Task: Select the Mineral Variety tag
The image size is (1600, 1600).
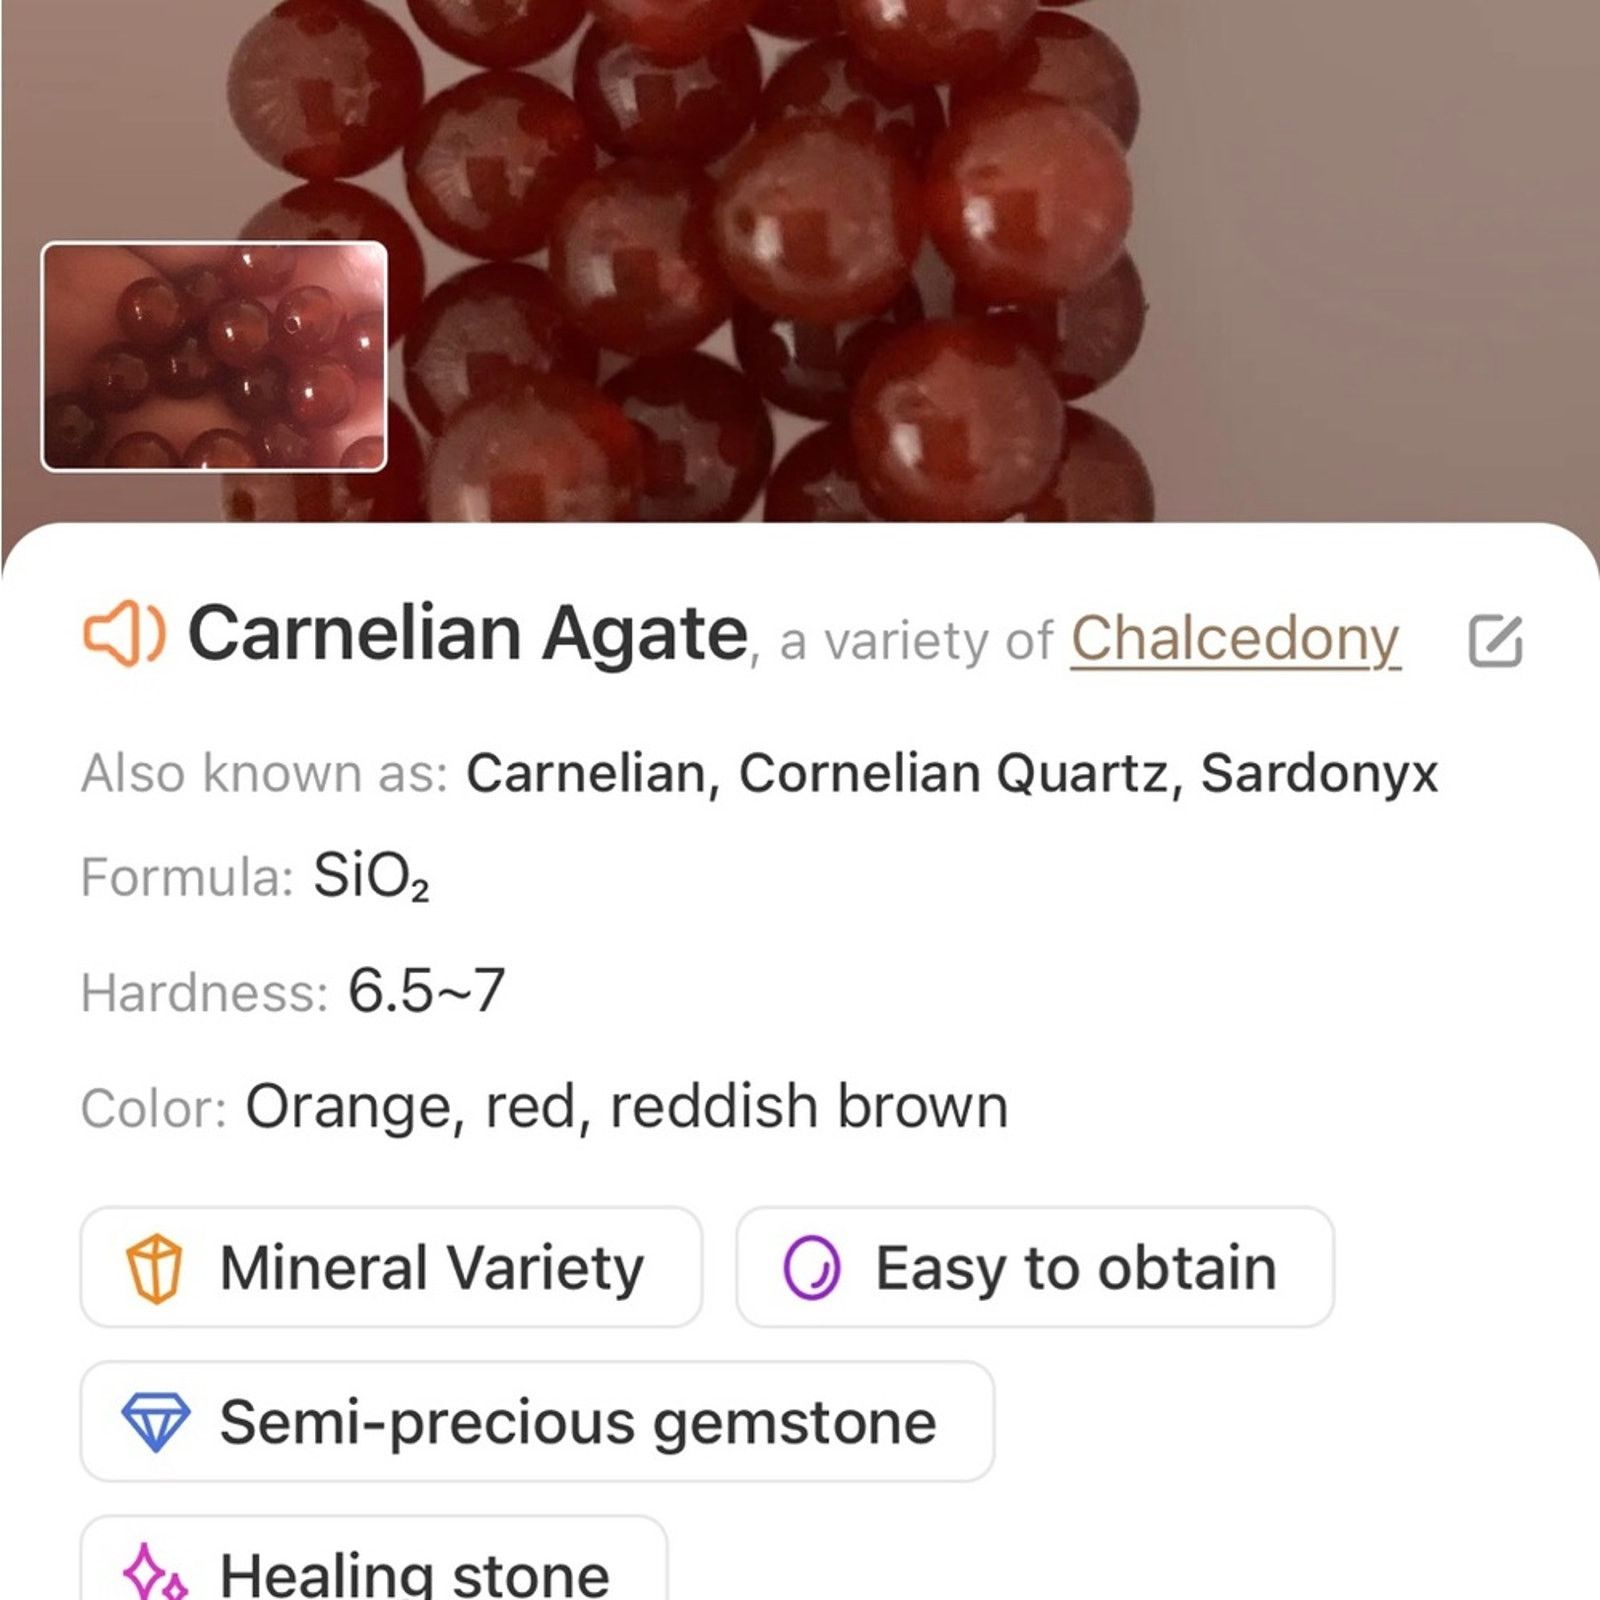Action: pos(391,1267)
